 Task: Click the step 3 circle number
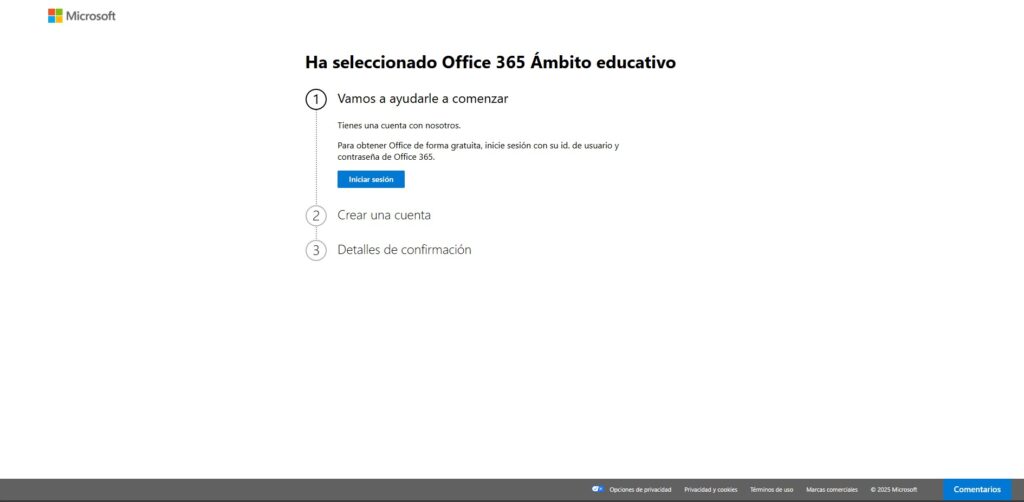[316, 251]
